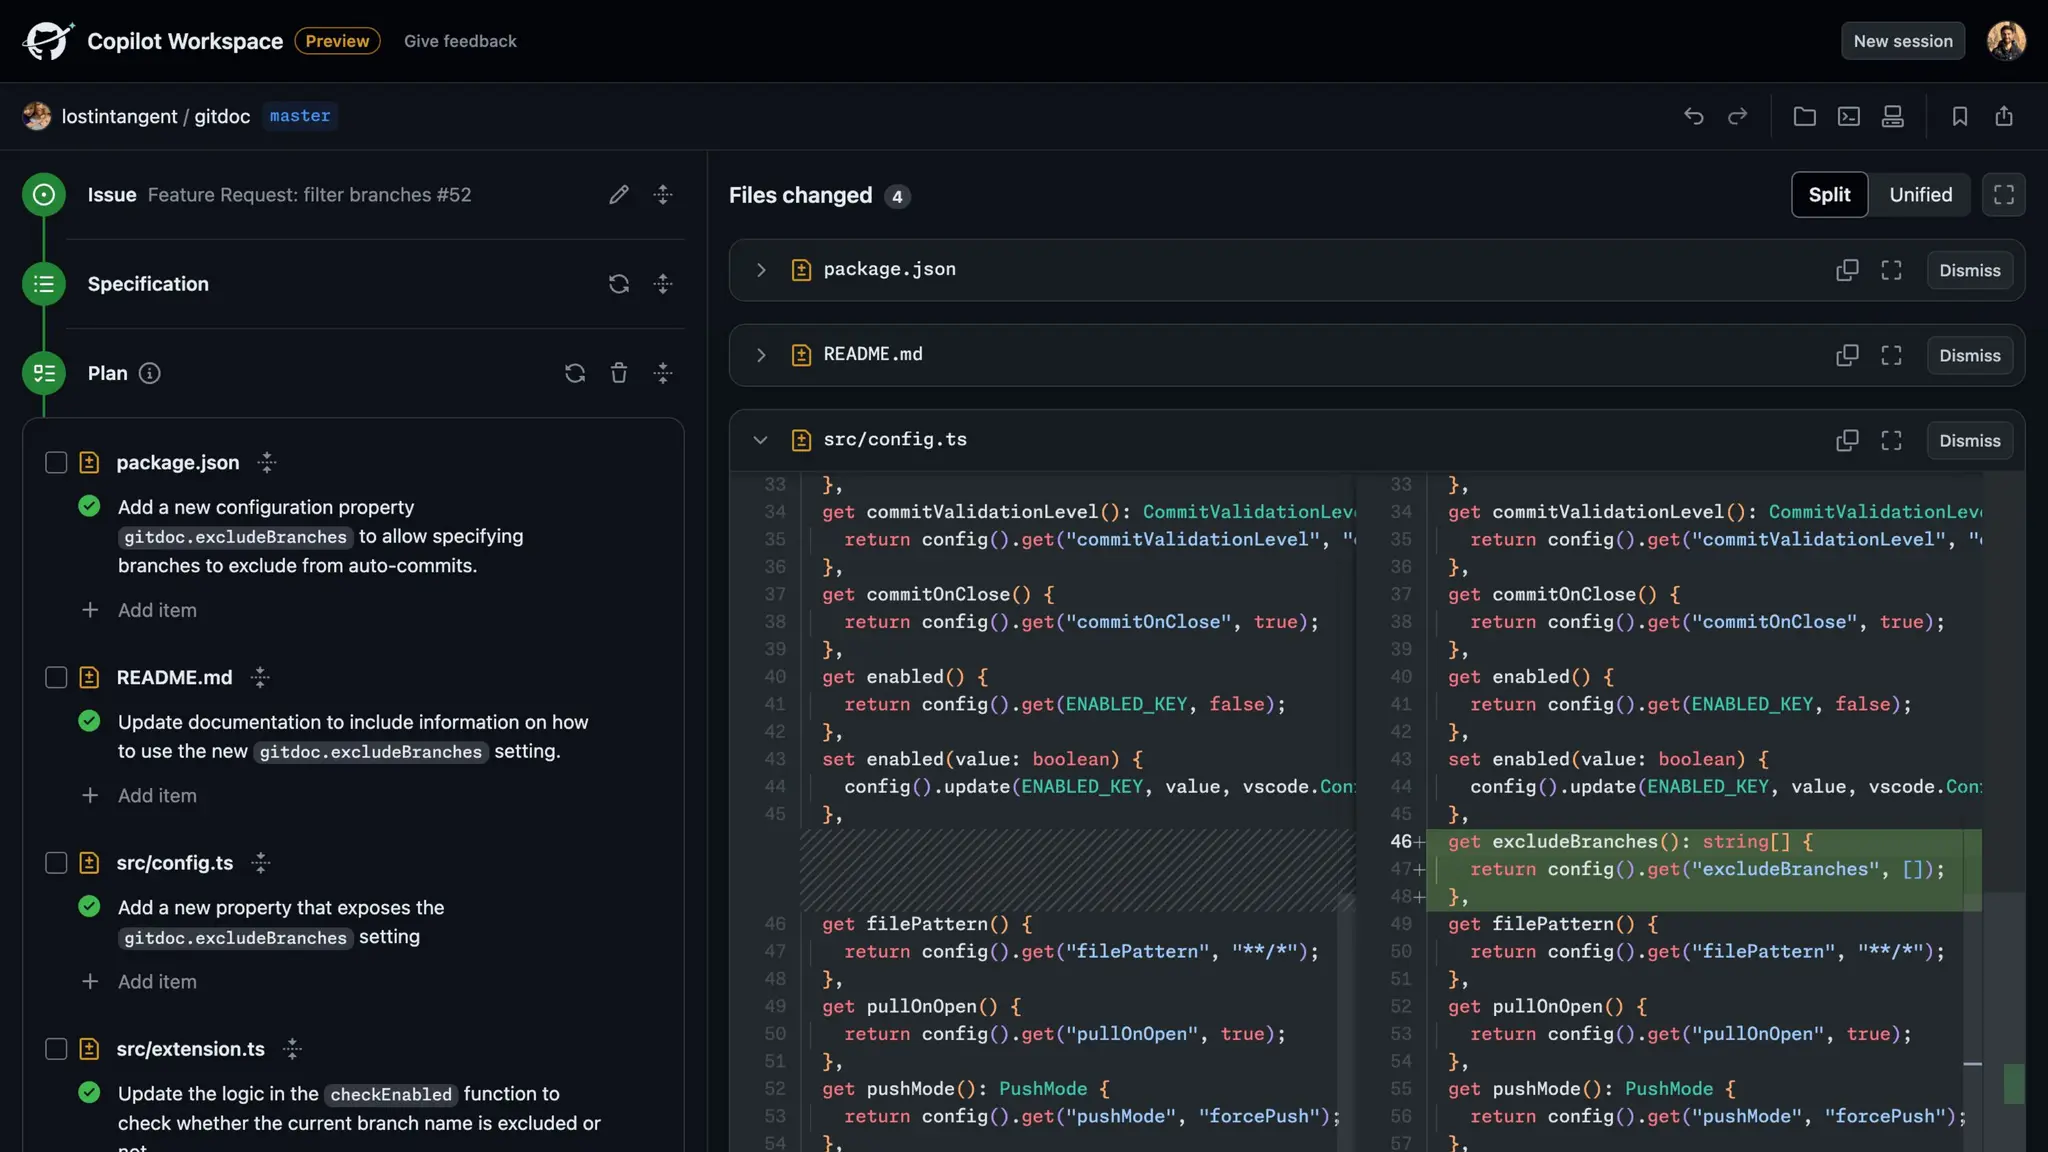Screen dimensions: 2048x1152
Task: Delete the Plan with trash icon
Action: [619, 373]
